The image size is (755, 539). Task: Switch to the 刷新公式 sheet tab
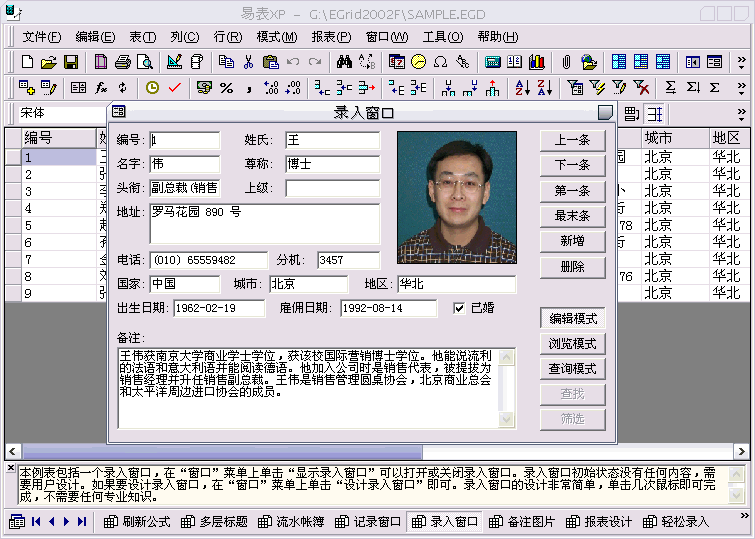pyautogui.click(x=138, y=522)
